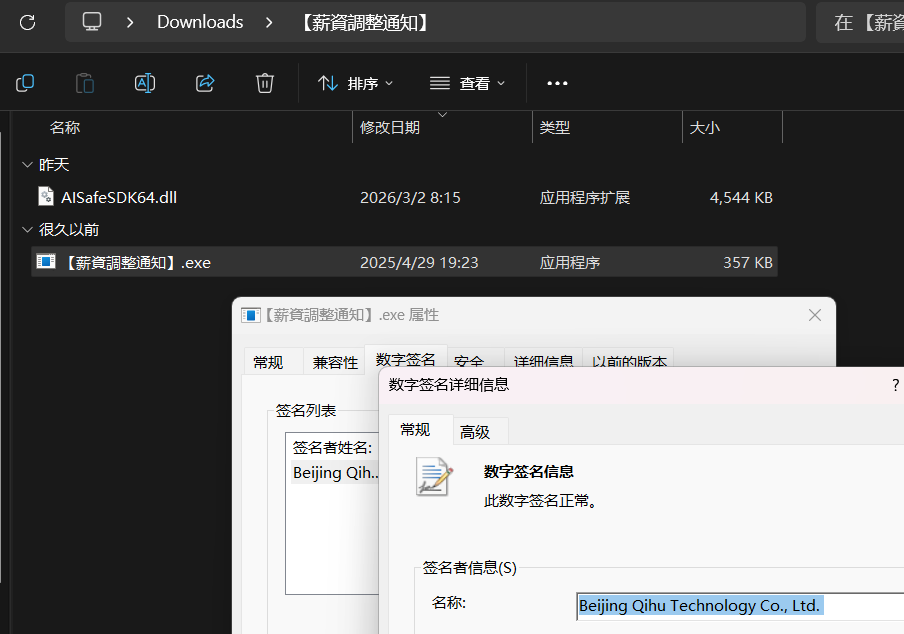This screenshot has width=904, height=634.
Task: Switch to the 兼容性 tab
Action: [x=335, y=362]
